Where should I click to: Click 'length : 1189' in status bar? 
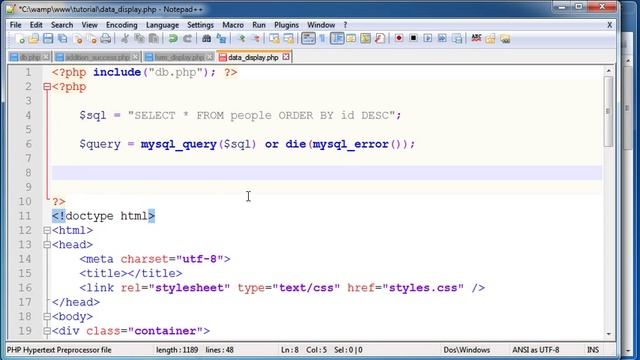click(177, 350)
